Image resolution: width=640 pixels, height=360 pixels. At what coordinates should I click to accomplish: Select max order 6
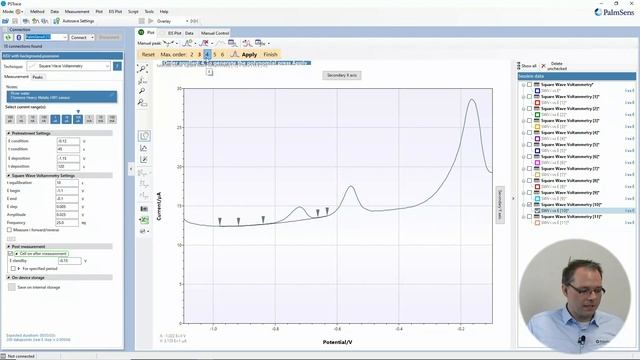click(x=222, y=54)
